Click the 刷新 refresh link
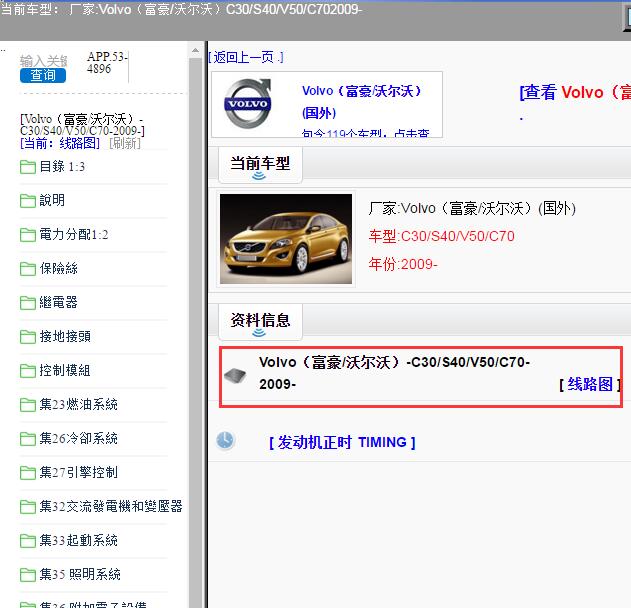The height and width of the screenshot is (608, 631). 125,143
